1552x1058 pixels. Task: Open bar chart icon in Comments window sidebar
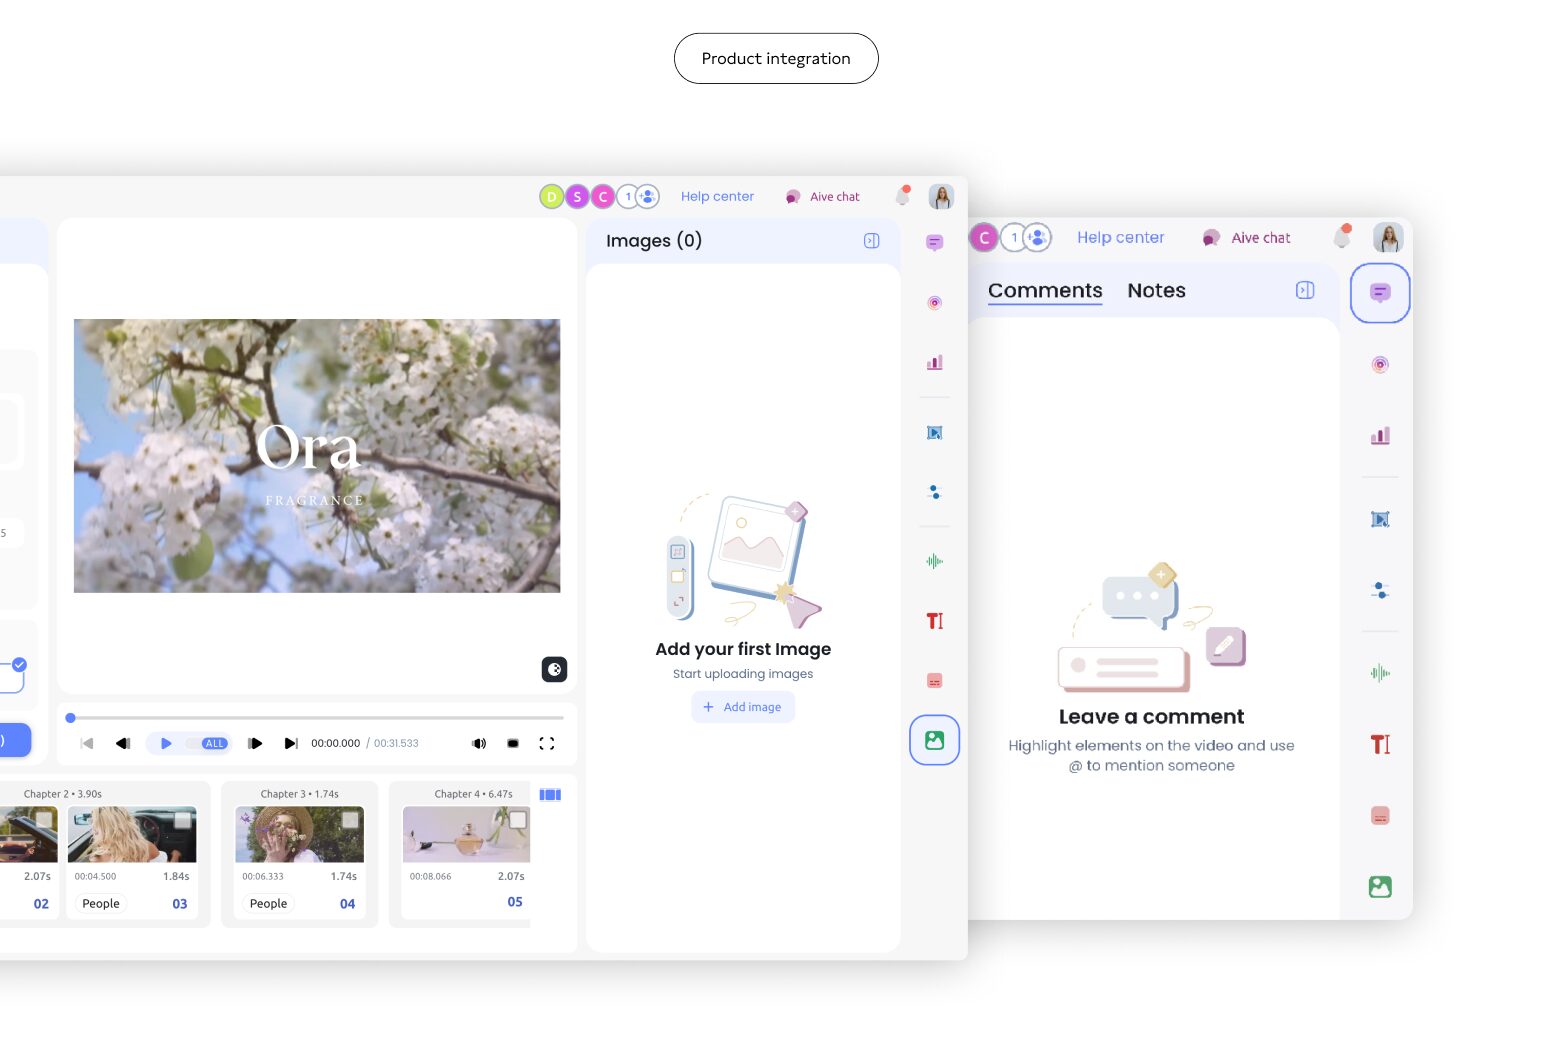coord(1380,436)
